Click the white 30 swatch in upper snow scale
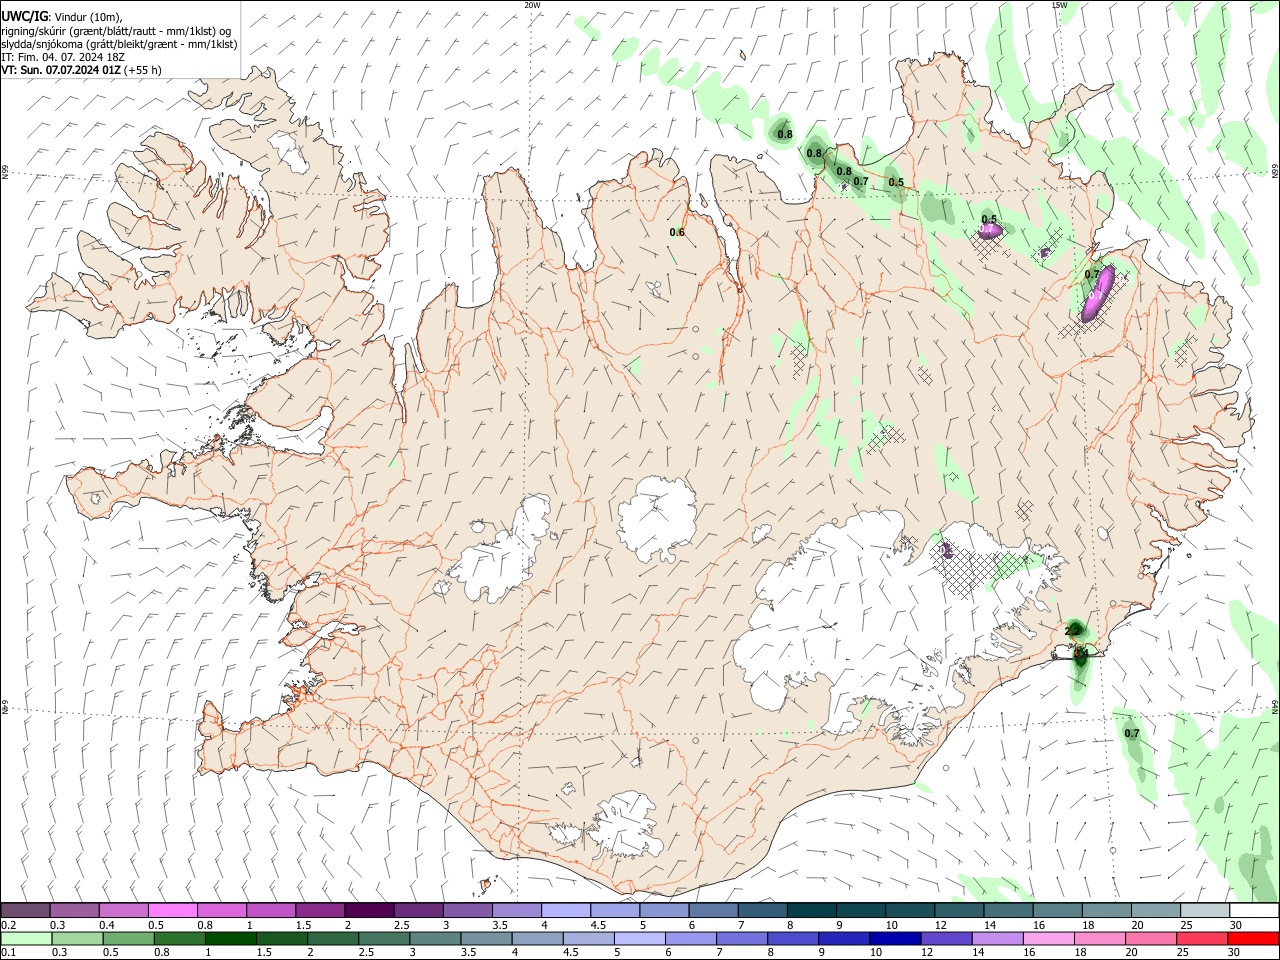 tap(1255, 910)
